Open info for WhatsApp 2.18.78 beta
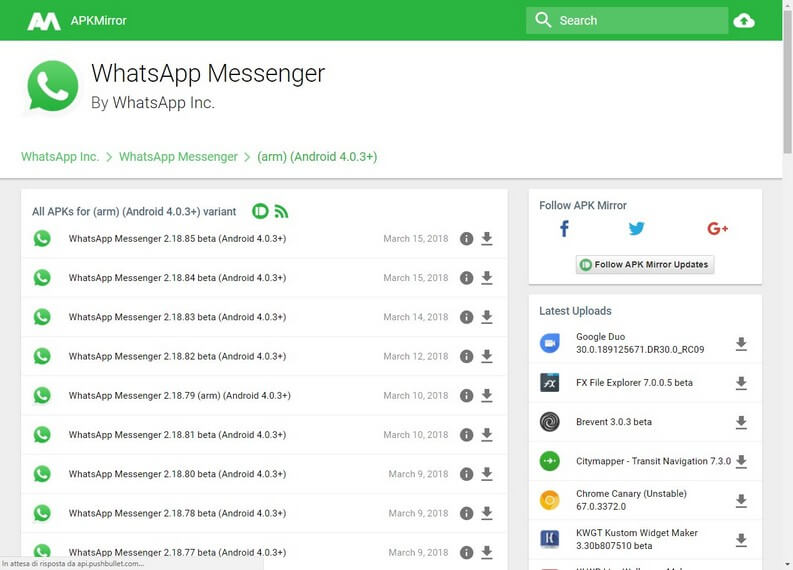The width and height of the screenshot is (793, 570). click(x=466, y=513)
